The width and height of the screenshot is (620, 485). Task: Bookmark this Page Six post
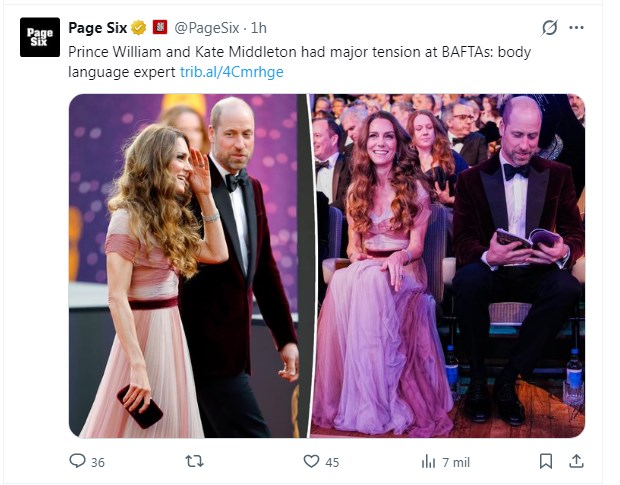pyautogui.click(x=546, y=461)
